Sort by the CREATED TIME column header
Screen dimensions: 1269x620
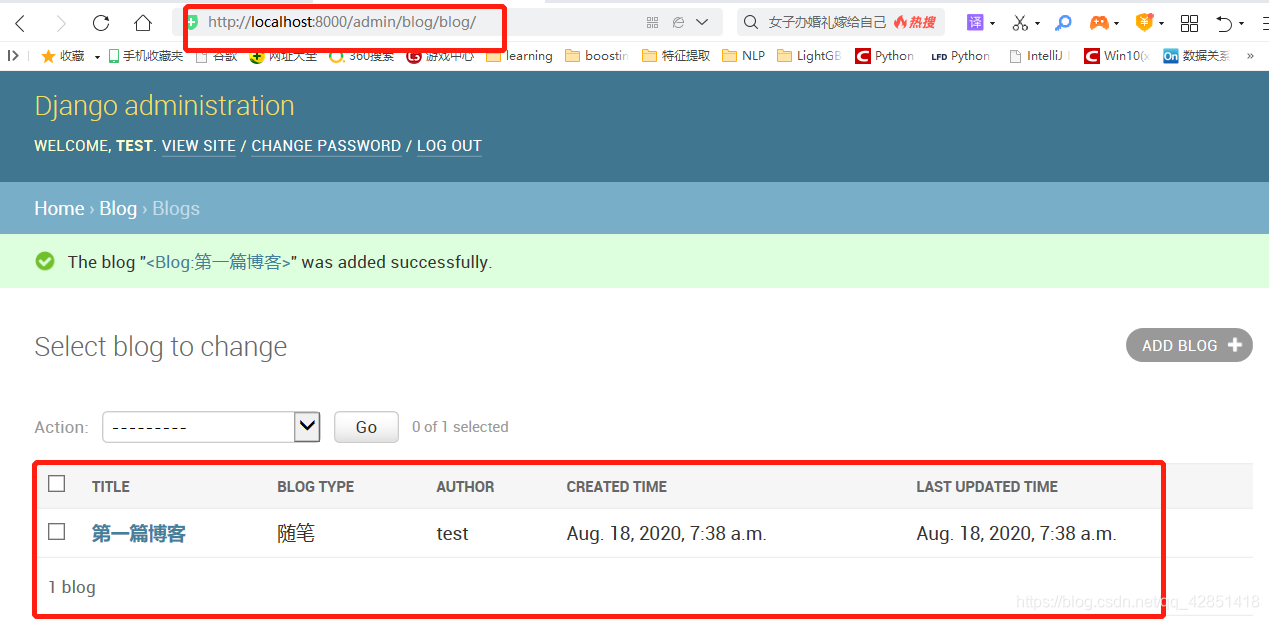click(x=617, y=487)
